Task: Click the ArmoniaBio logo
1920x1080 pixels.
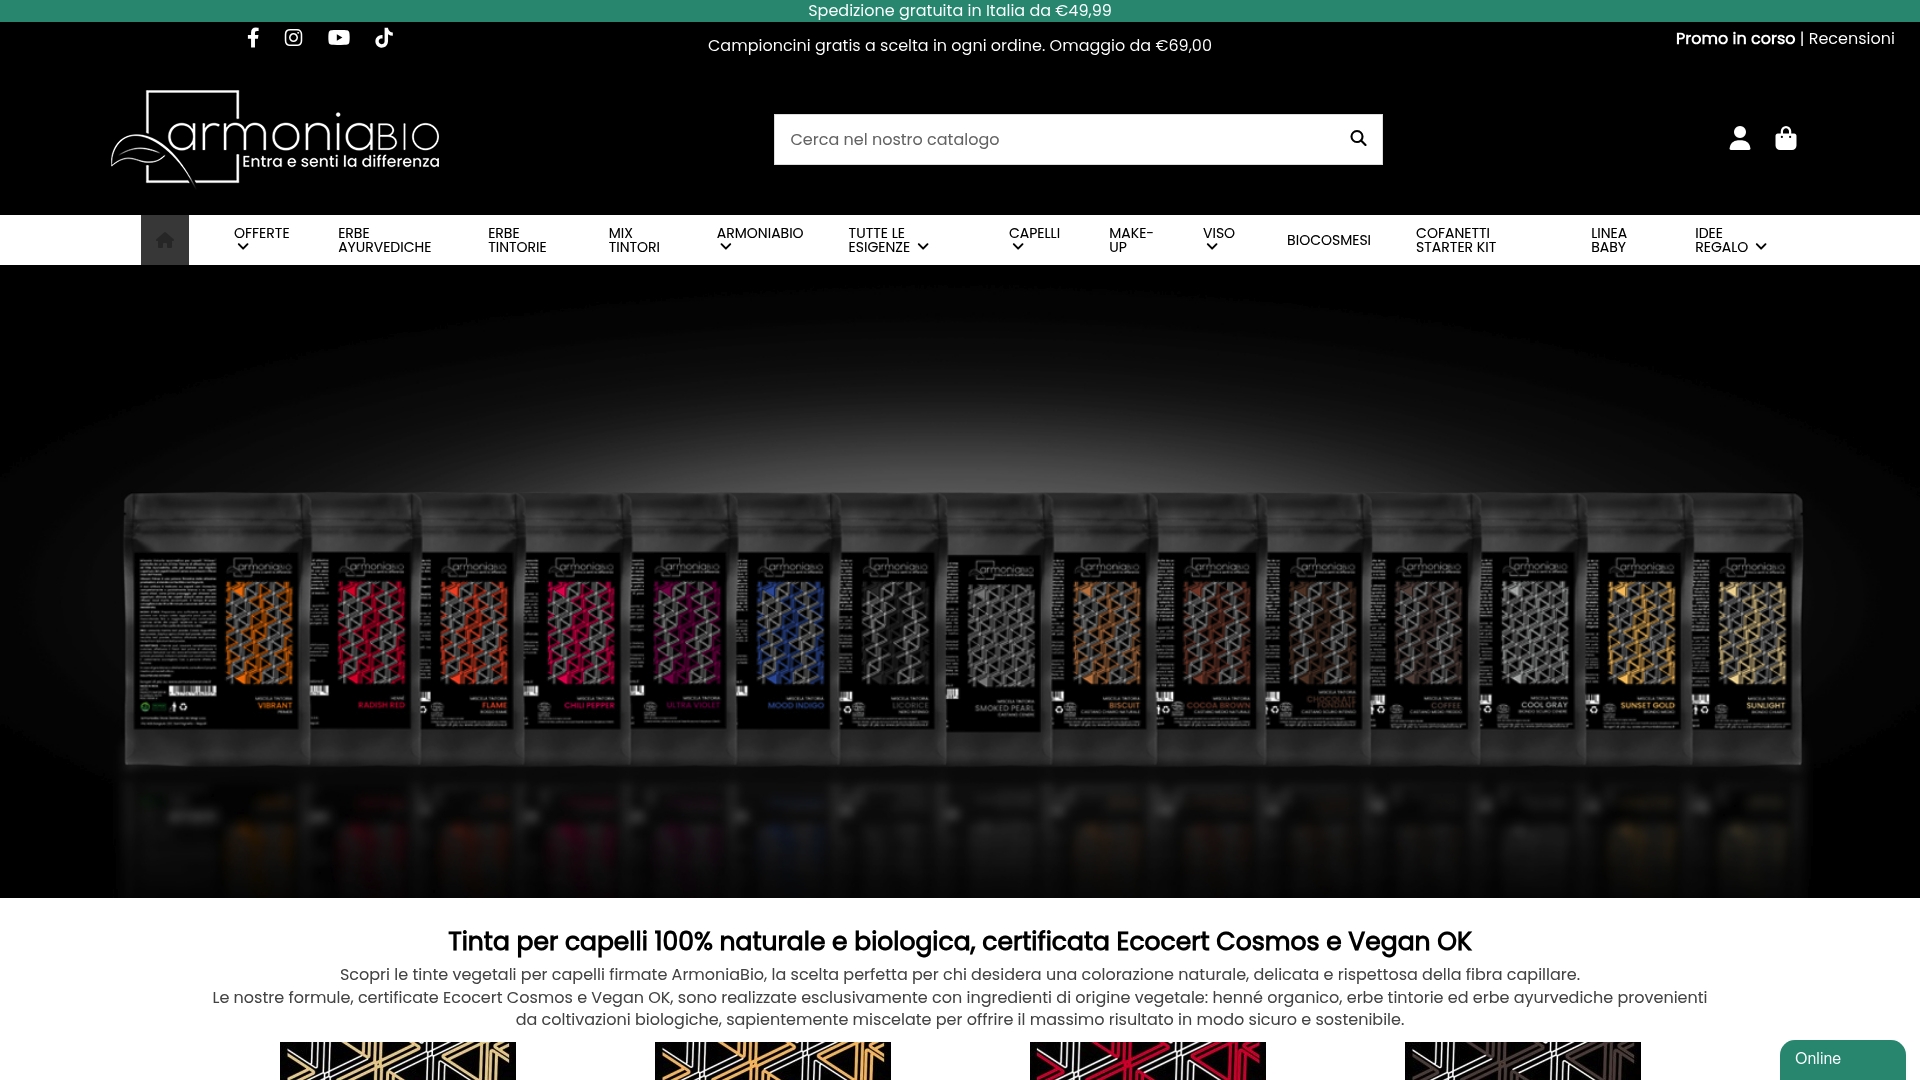Action: [x=275, y=138]
